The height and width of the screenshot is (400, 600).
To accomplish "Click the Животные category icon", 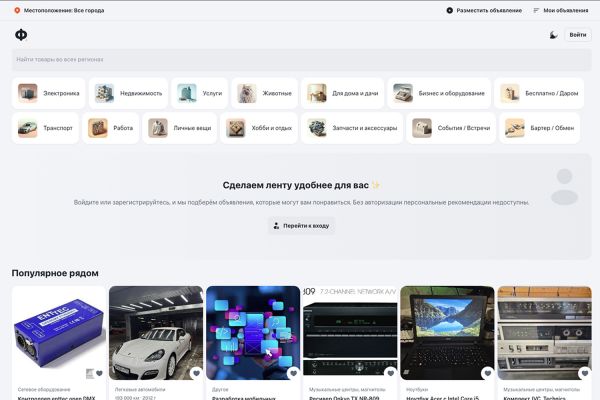I will tap(247, 93).
